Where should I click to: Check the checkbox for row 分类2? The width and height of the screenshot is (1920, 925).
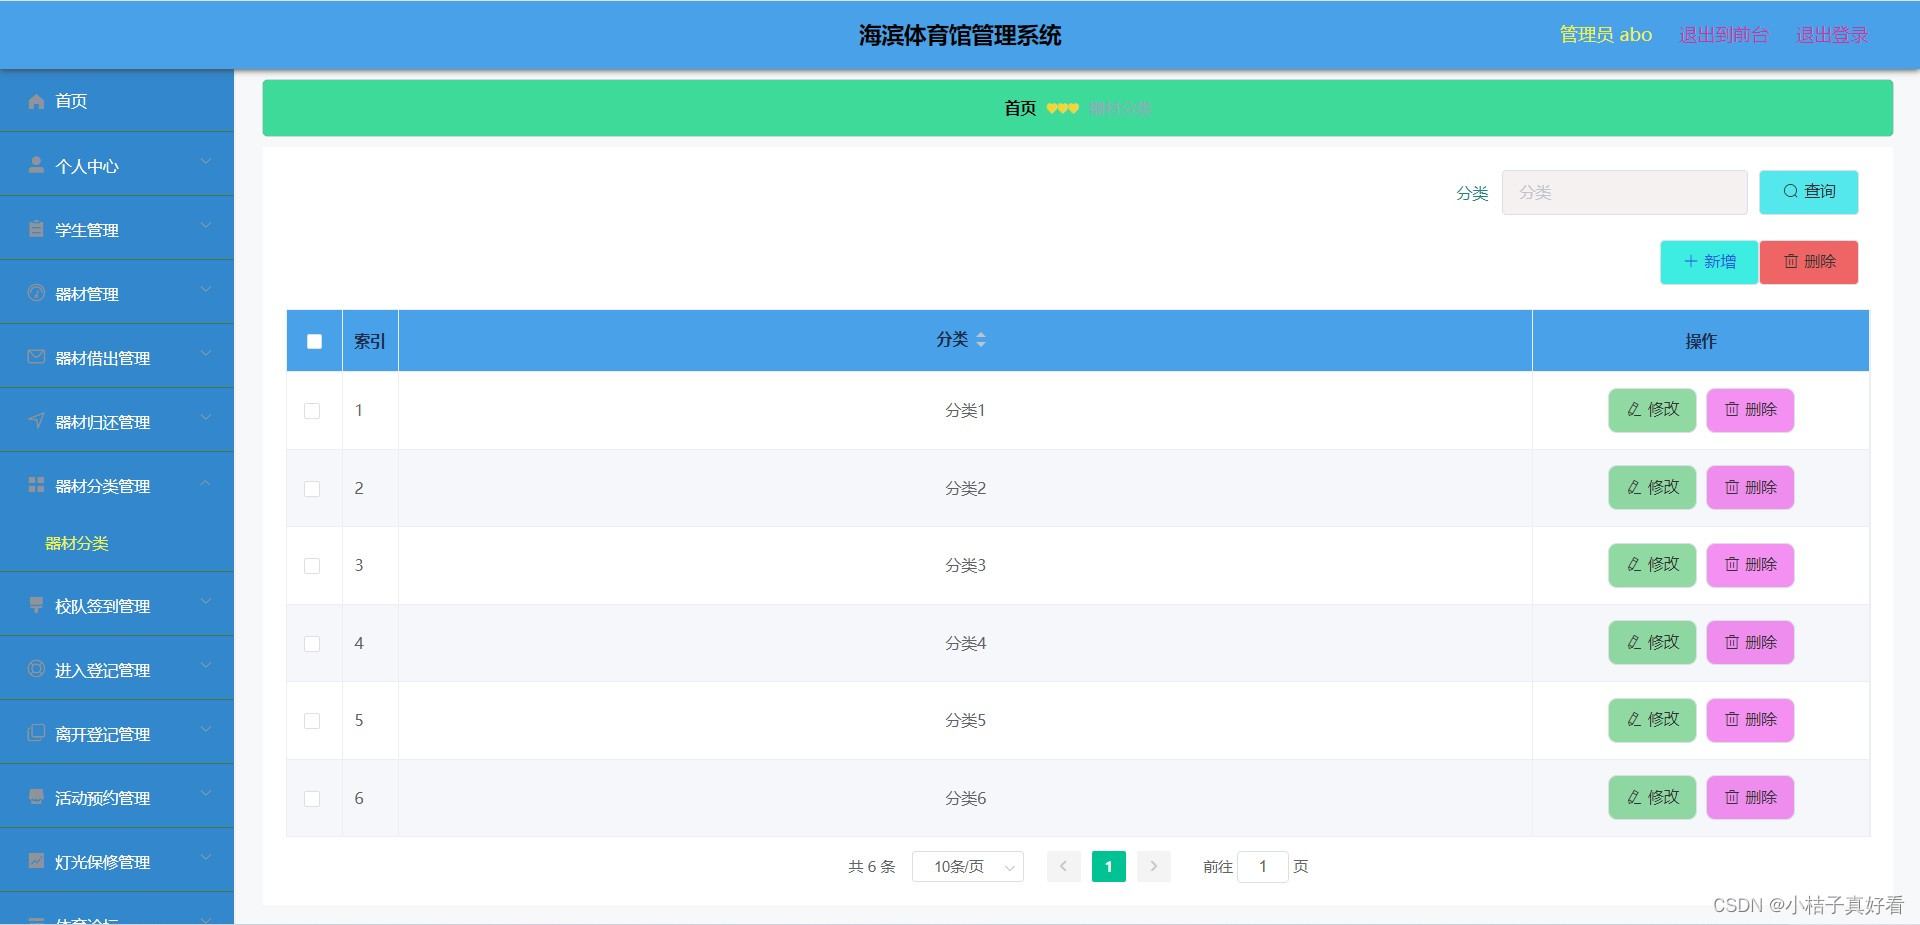[x=312, y=489]
